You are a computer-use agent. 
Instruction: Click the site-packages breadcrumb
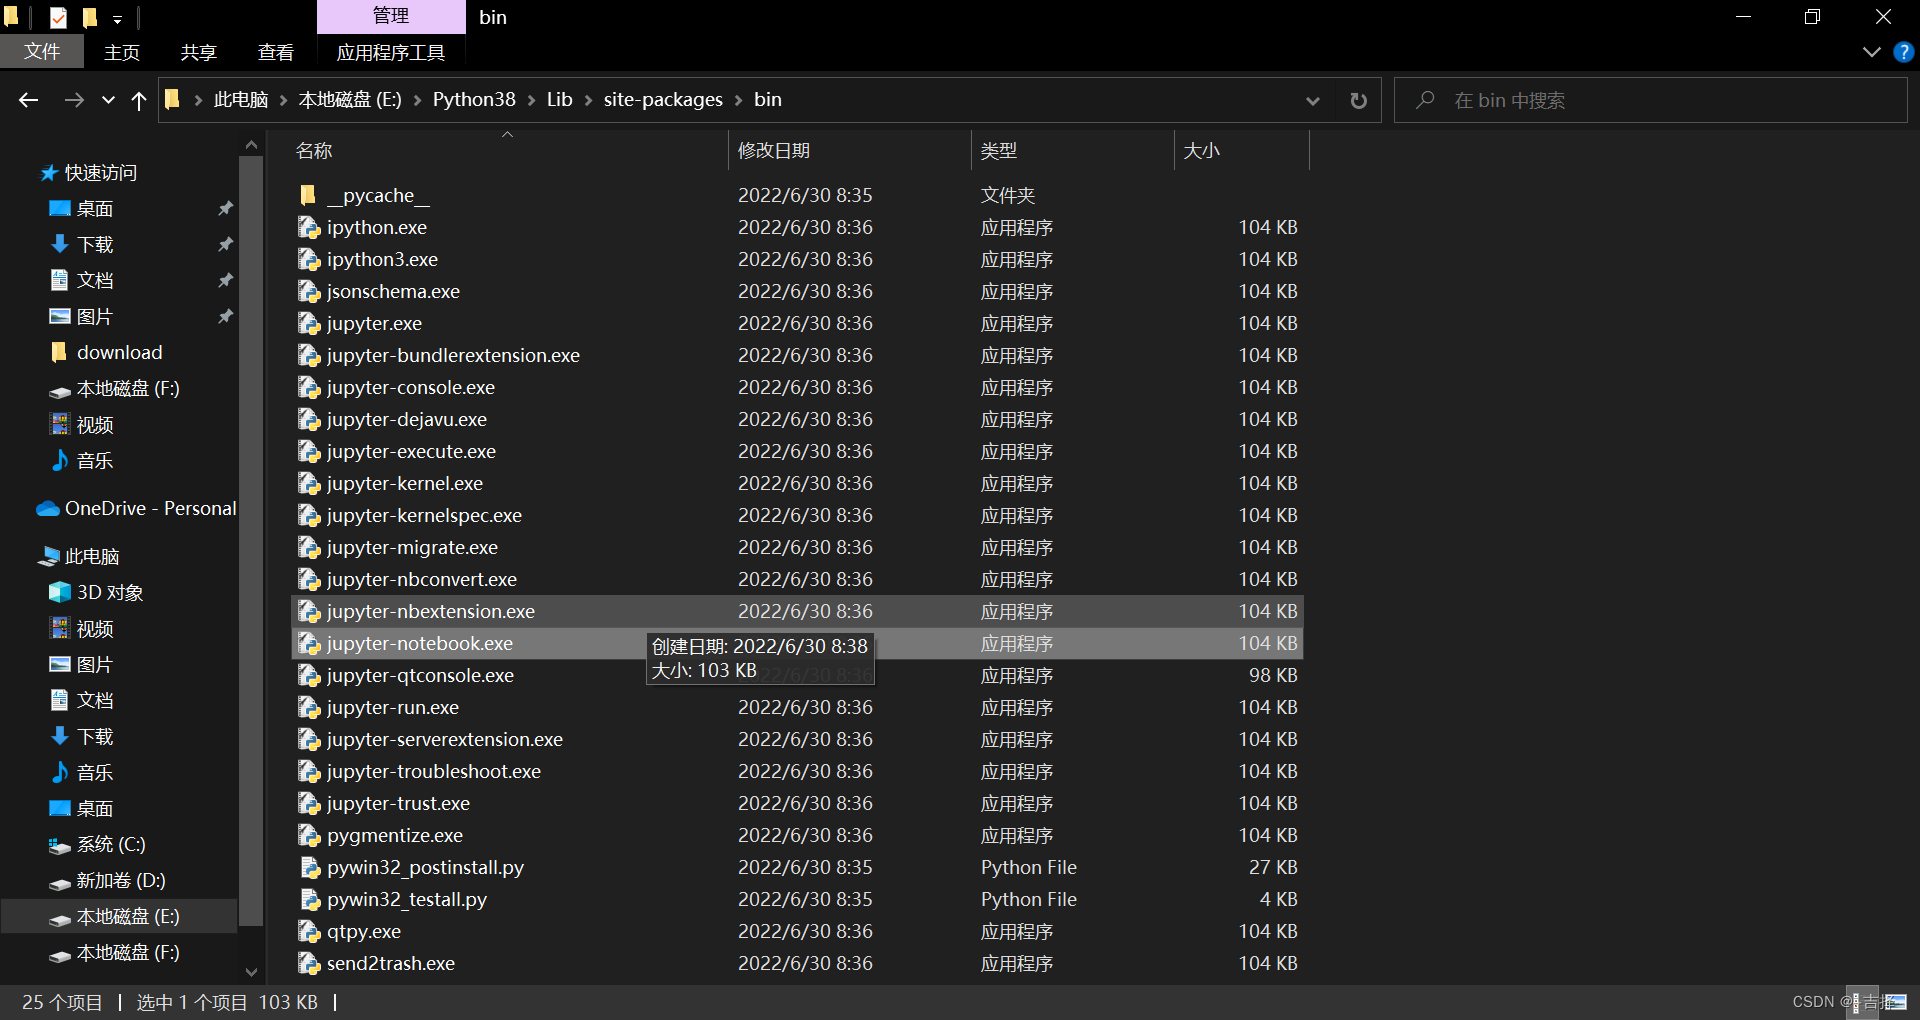663,99
